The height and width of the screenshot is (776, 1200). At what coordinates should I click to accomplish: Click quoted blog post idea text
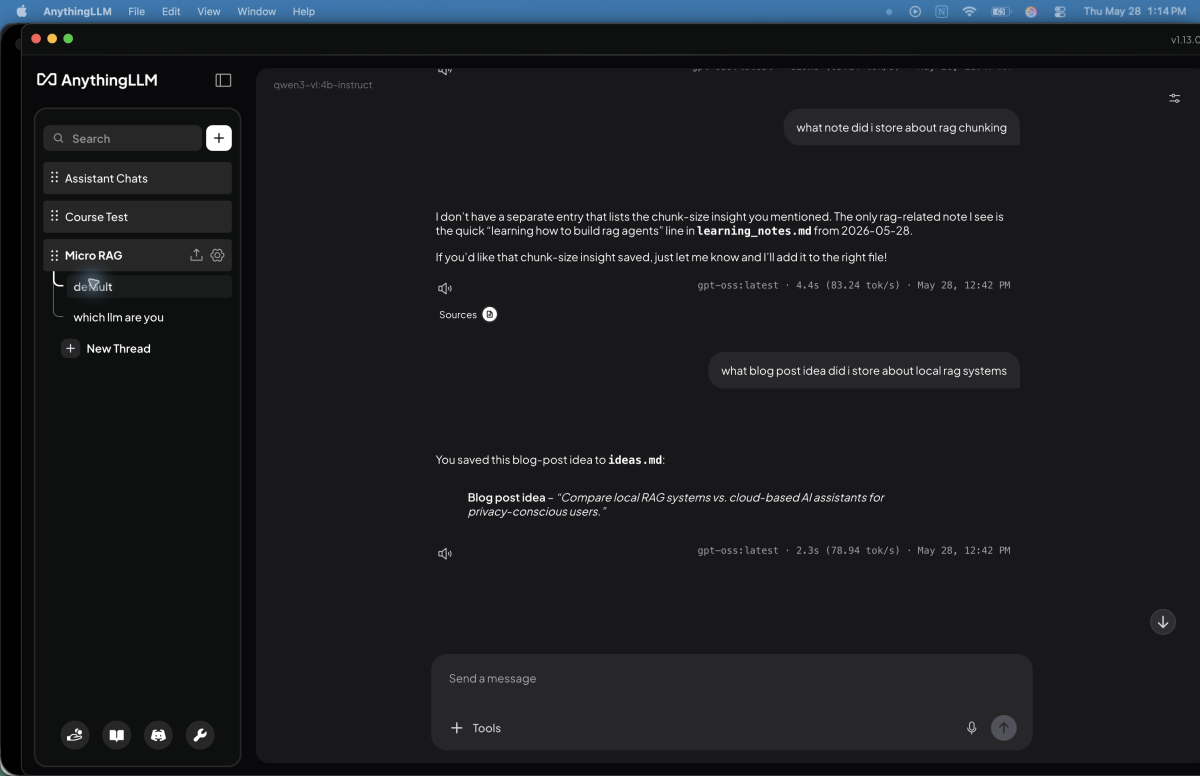(x=676, y=504)
